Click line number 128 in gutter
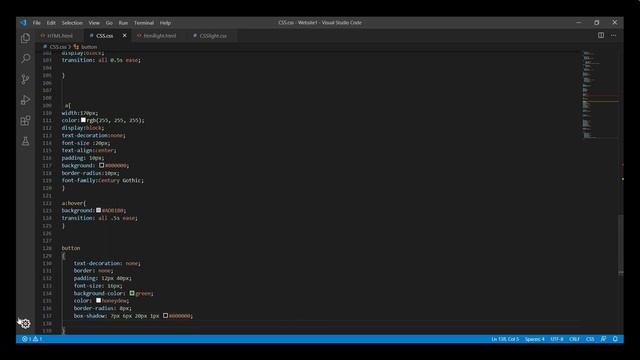This screenshot has width=640, height=360. click(x=47, y=248)
